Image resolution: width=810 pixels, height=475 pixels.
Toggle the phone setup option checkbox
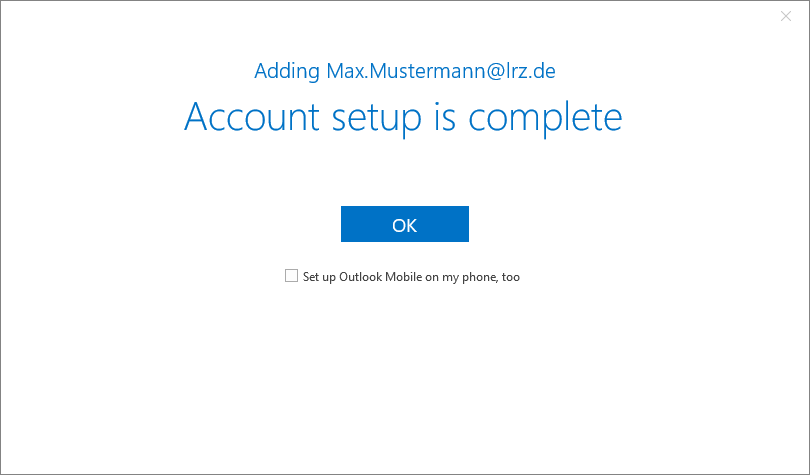click(x=292, y=276)
